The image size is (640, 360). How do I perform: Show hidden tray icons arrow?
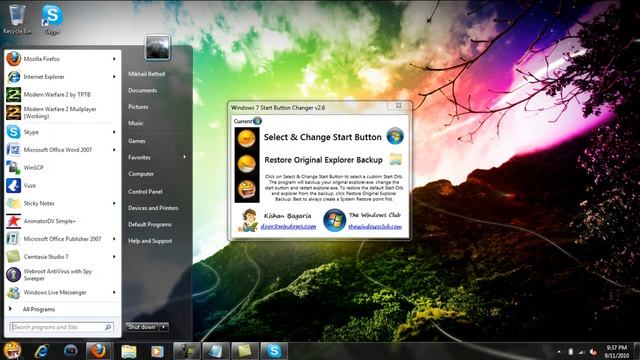(559, 352)
